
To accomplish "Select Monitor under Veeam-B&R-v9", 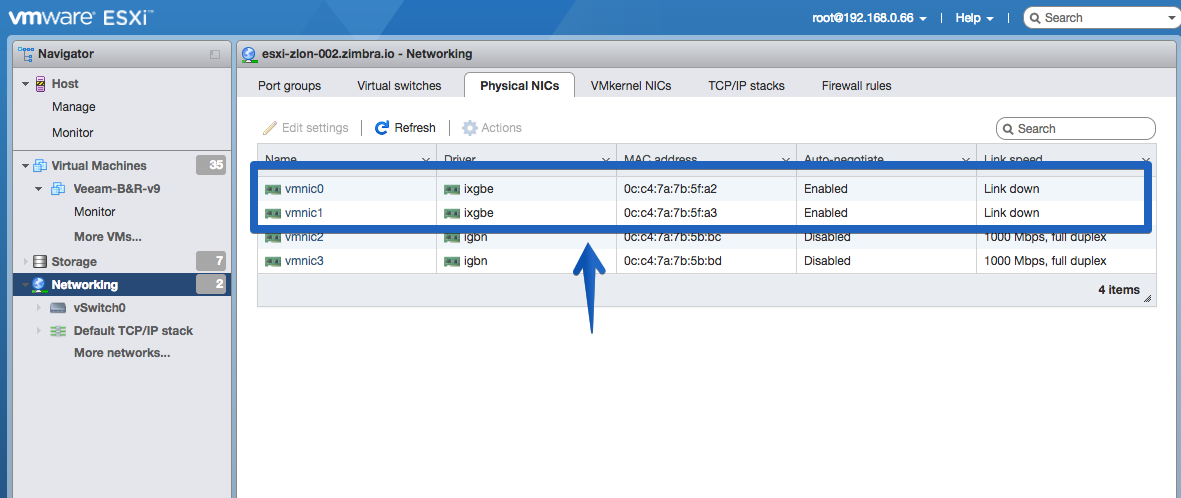I will [x=95, y=212].
